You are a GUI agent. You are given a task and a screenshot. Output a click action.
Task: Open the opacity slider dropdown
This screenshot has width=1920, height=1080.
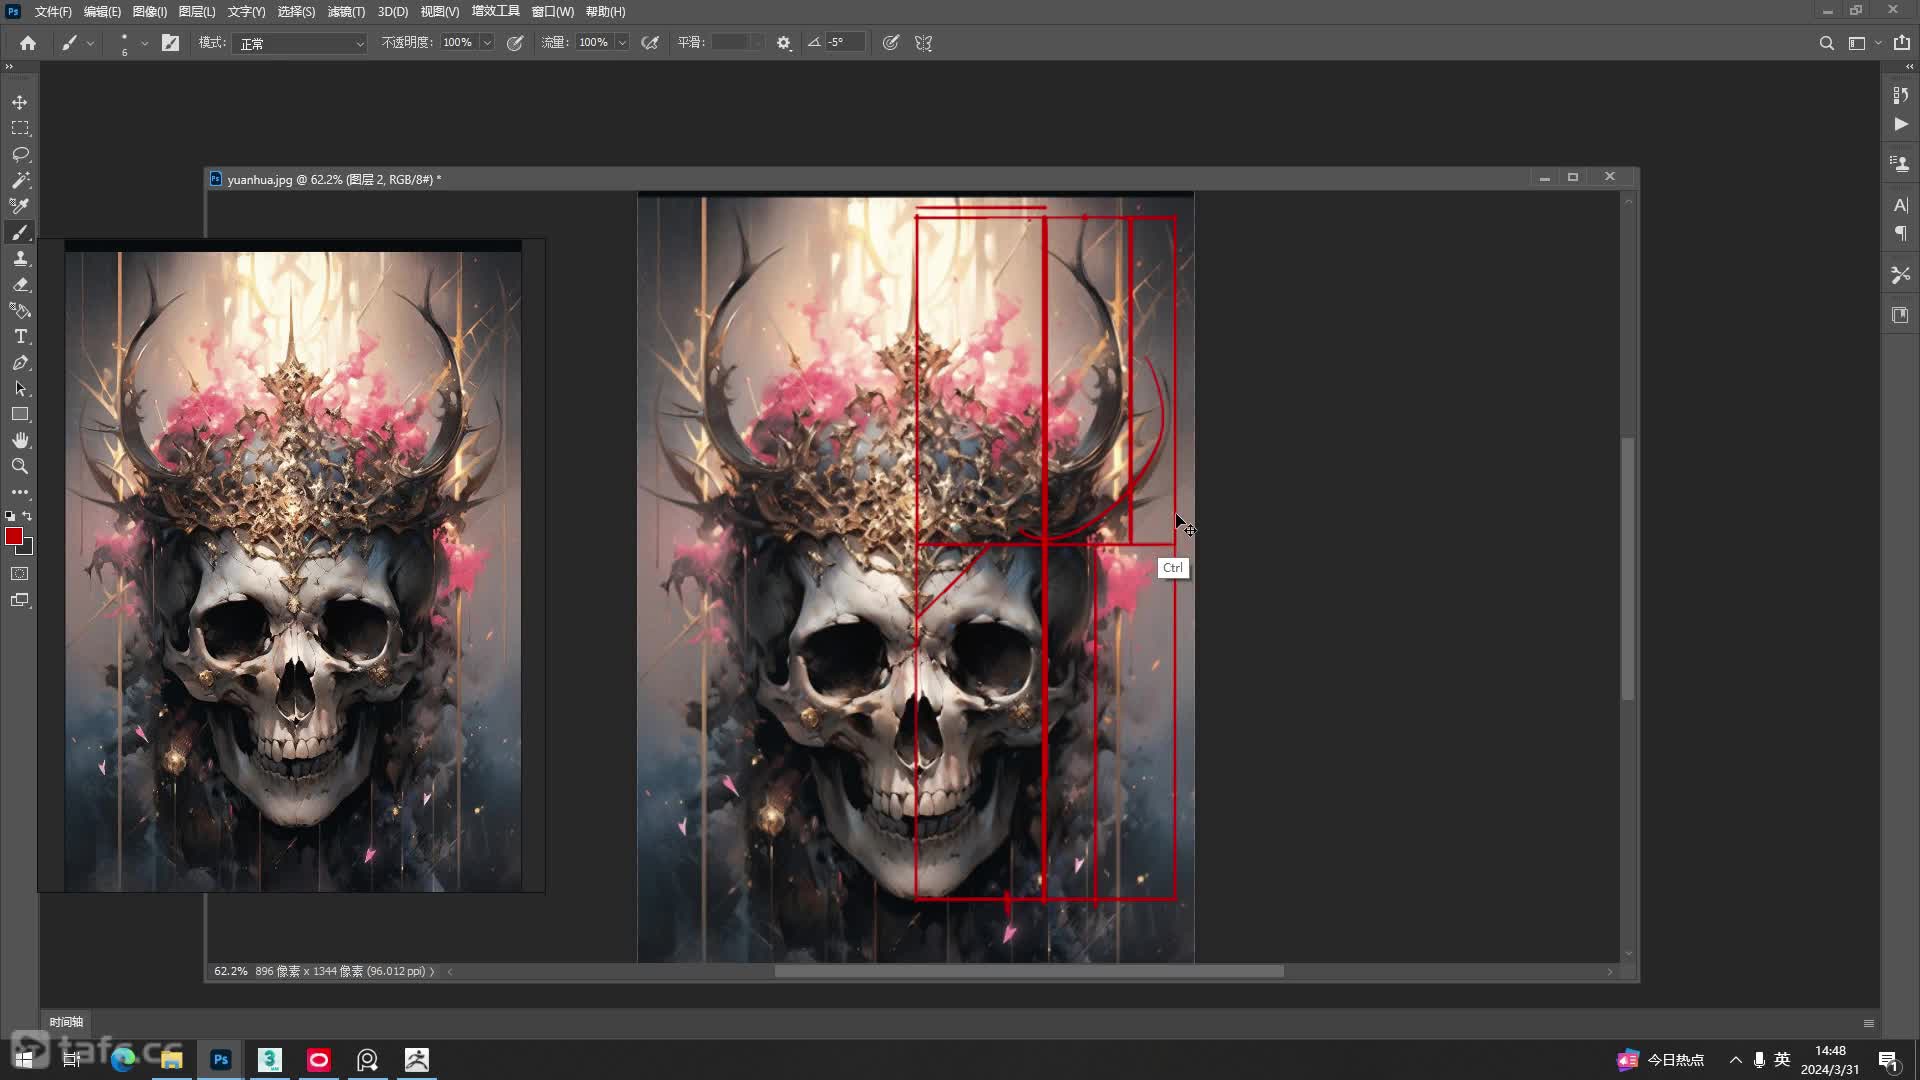(487, 43)
